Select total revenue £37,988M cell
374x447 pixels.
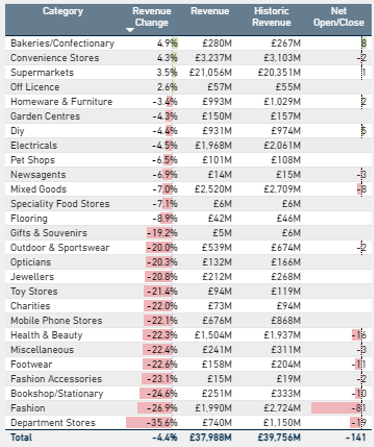210,437
